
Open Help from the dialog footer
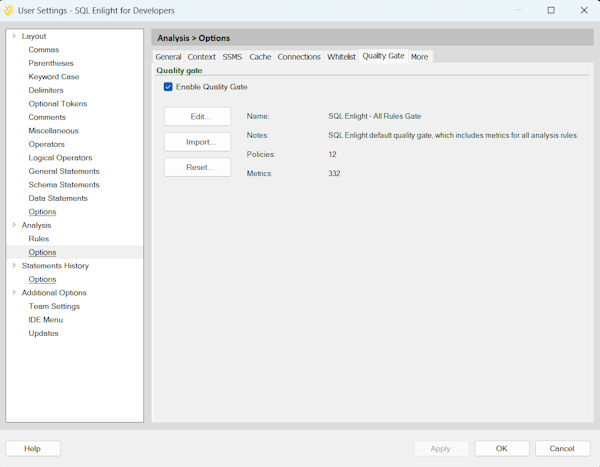(x=33, y=449)
